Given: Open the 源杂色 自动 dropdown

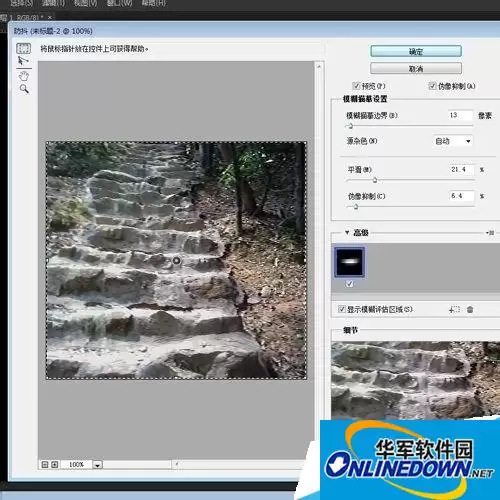Looking at the screenshot, I should [x=453, y=141].
